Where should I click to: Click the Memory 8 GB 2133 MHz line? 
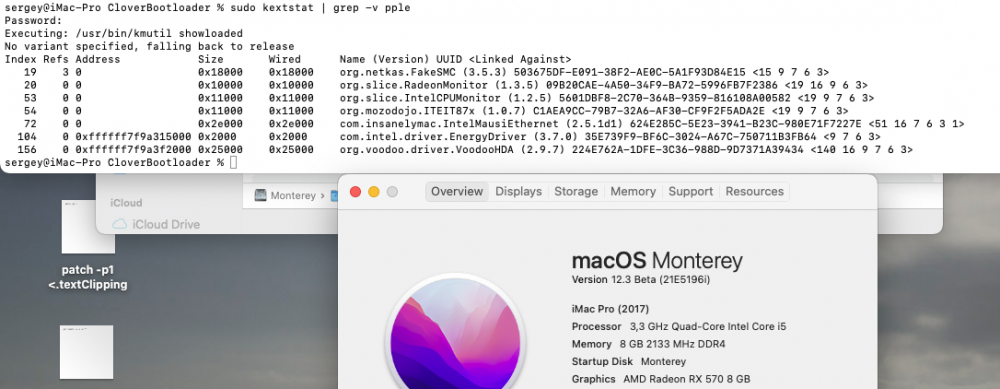click(x=649, y=344)
